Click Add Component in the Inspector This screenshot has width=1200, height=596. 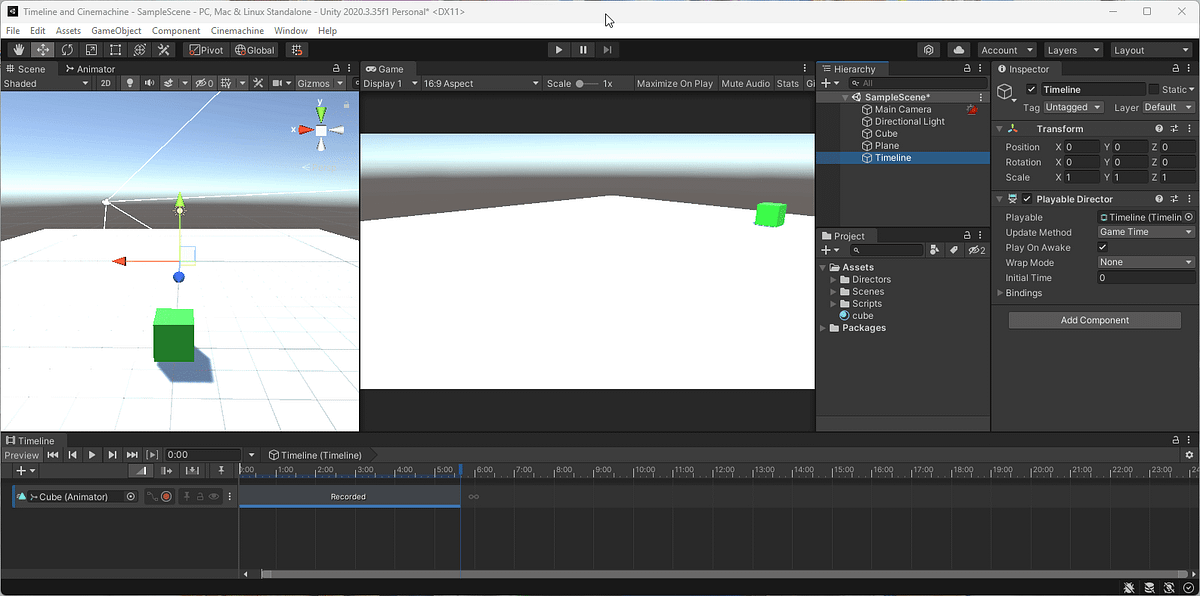coord(1094,319)
